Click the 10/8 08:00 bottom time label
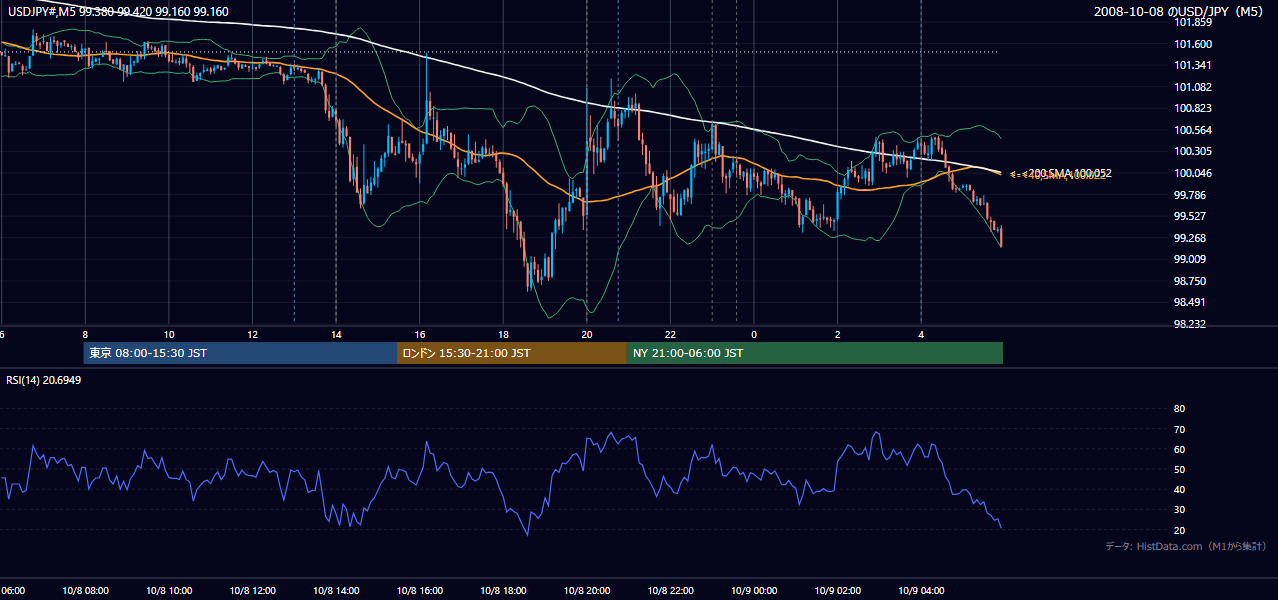 tap(85, 591)
